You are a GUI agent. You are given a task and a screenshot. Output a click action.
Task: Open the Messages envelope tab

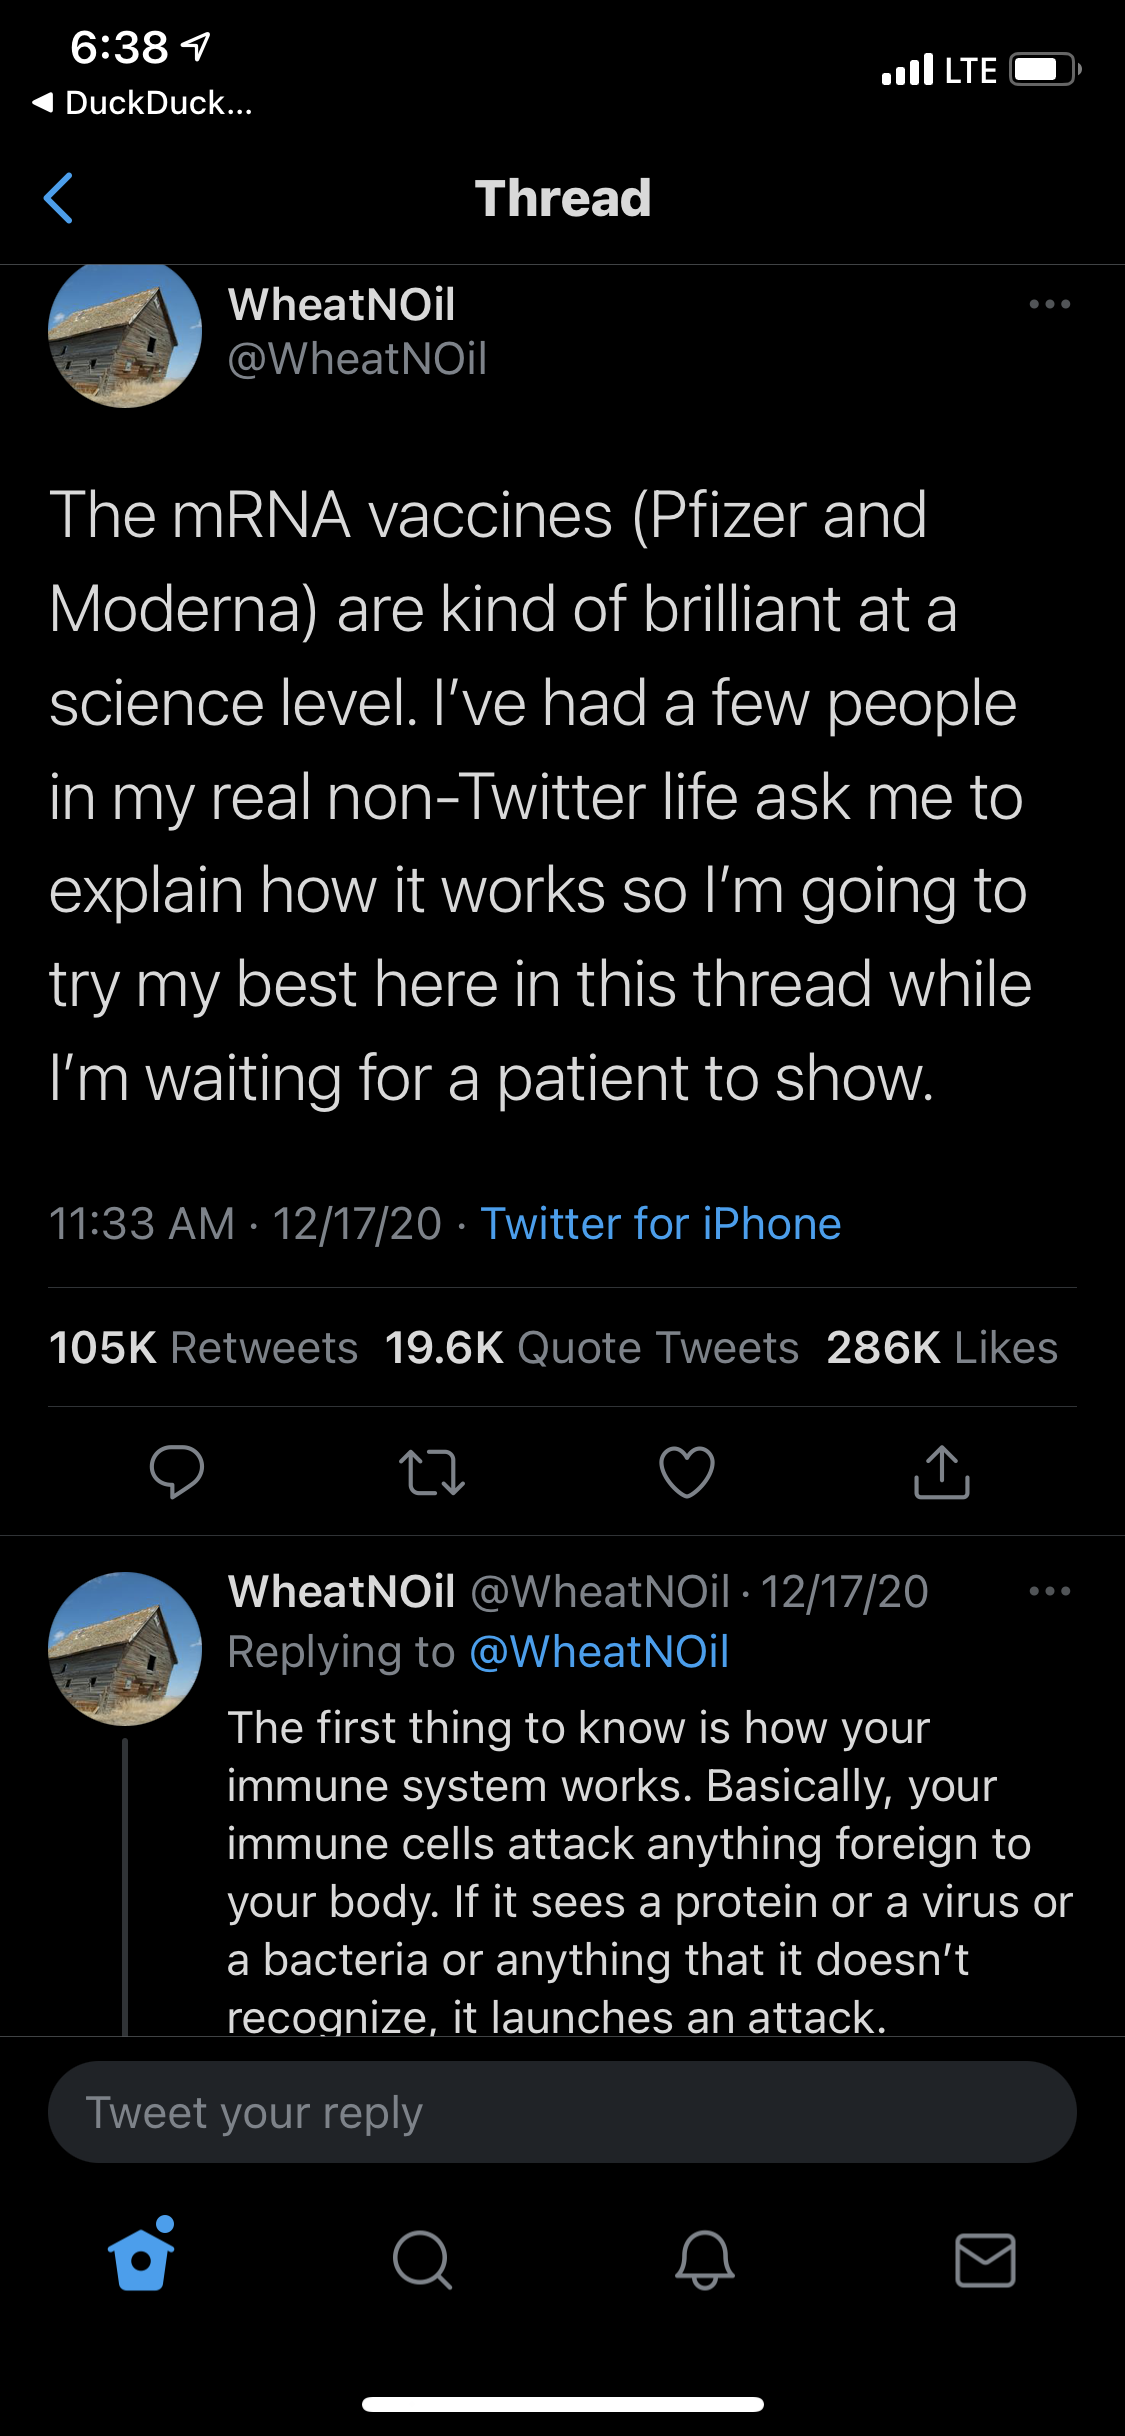pos(985,2259)
